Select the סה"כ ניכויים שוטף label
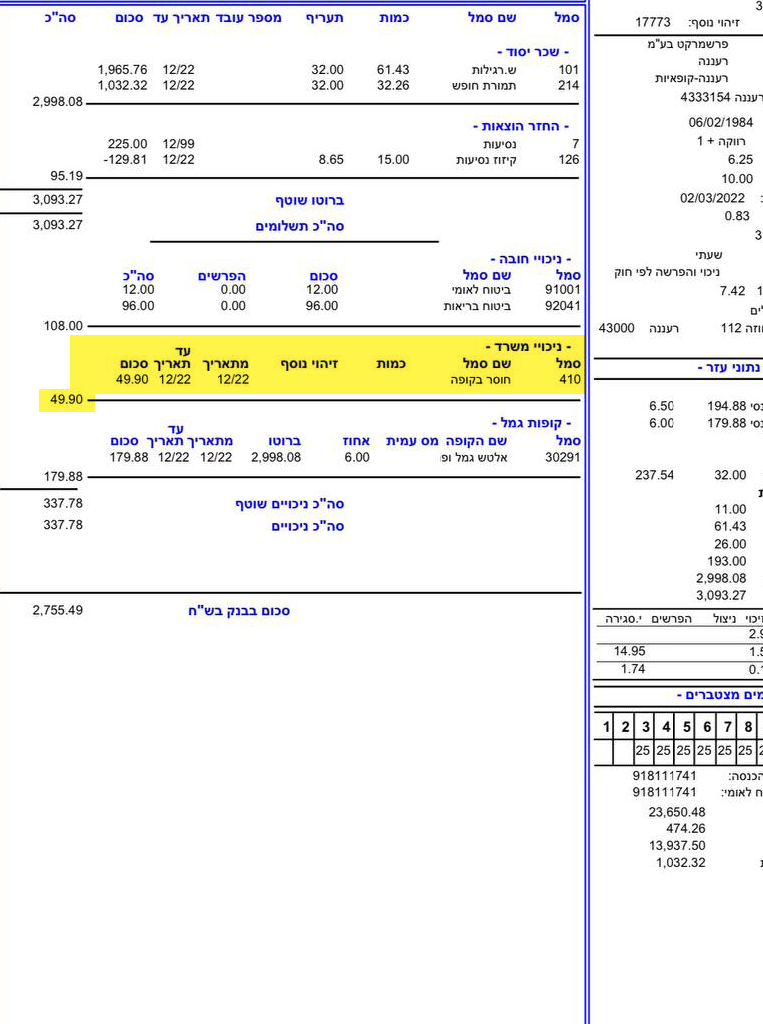The image size is (763, 1024). (290, 504)
